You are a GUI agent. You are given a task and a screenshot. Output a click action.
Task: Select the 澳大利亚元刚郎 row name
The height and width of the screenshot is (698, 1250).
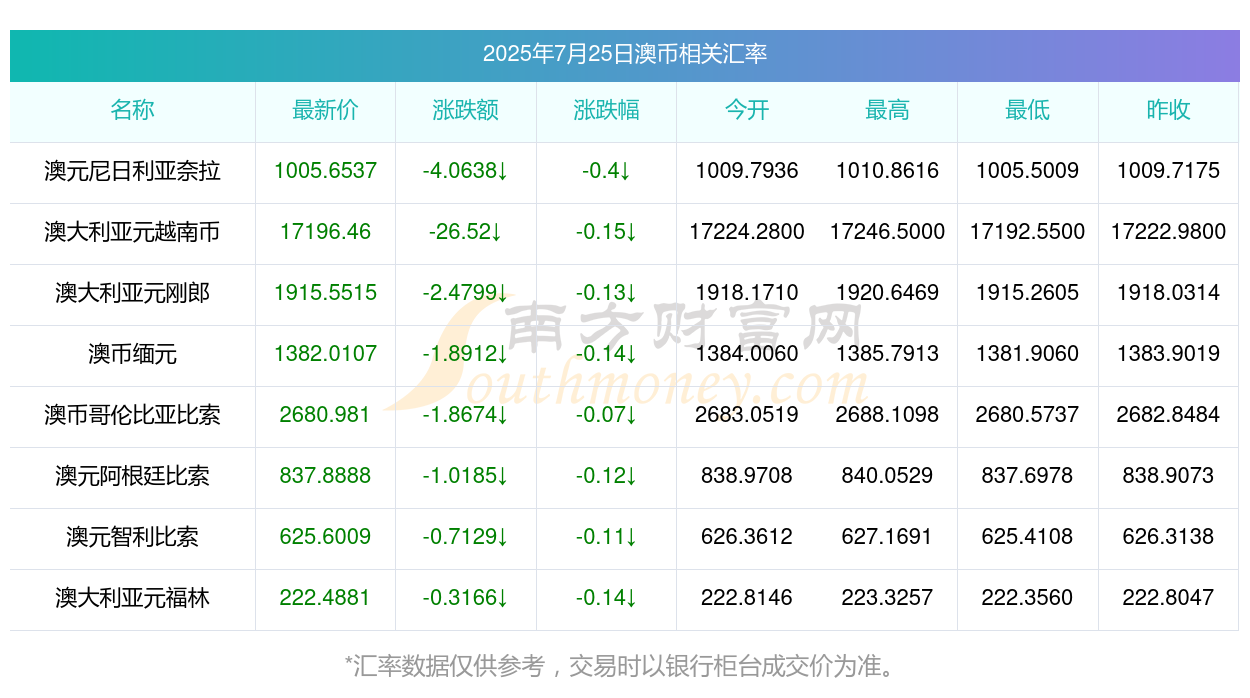point(132,293)
